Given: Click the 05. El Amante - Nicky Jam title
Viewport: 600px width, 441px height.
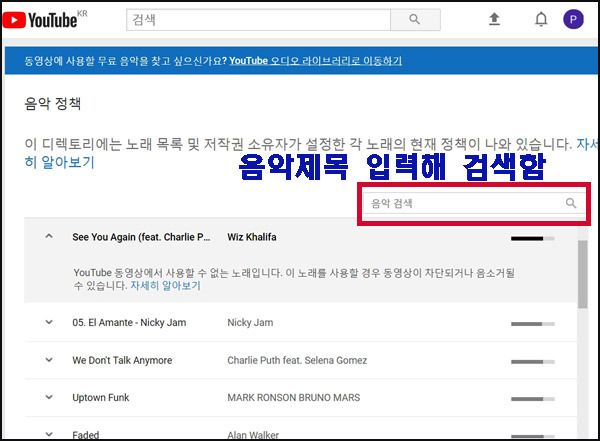Looking at the screenshot, I should (x=129, y=323).
